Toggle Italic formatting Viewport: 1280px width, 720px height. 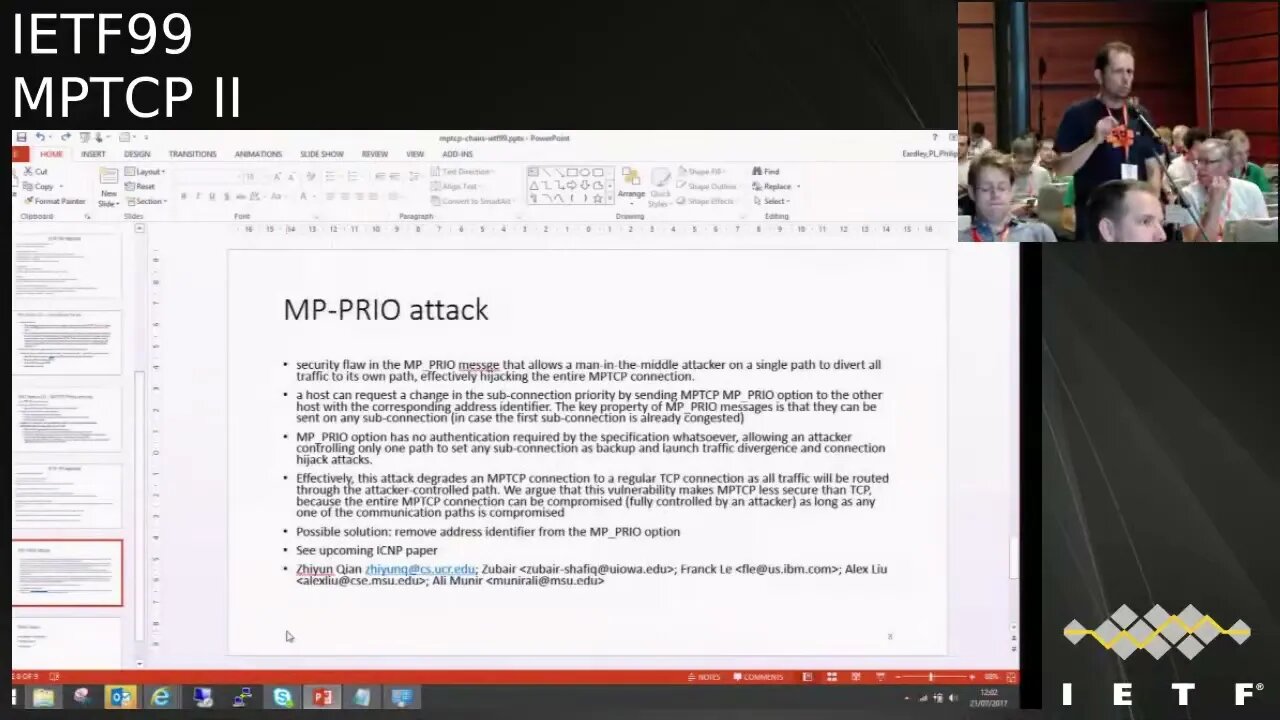198,196
